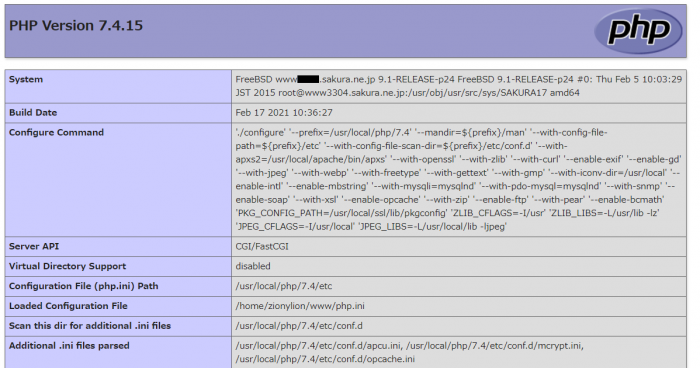Viewport: 700px width, 368px height.
Task: Click the Configure Command label
Action: click(x=56, y=133)
